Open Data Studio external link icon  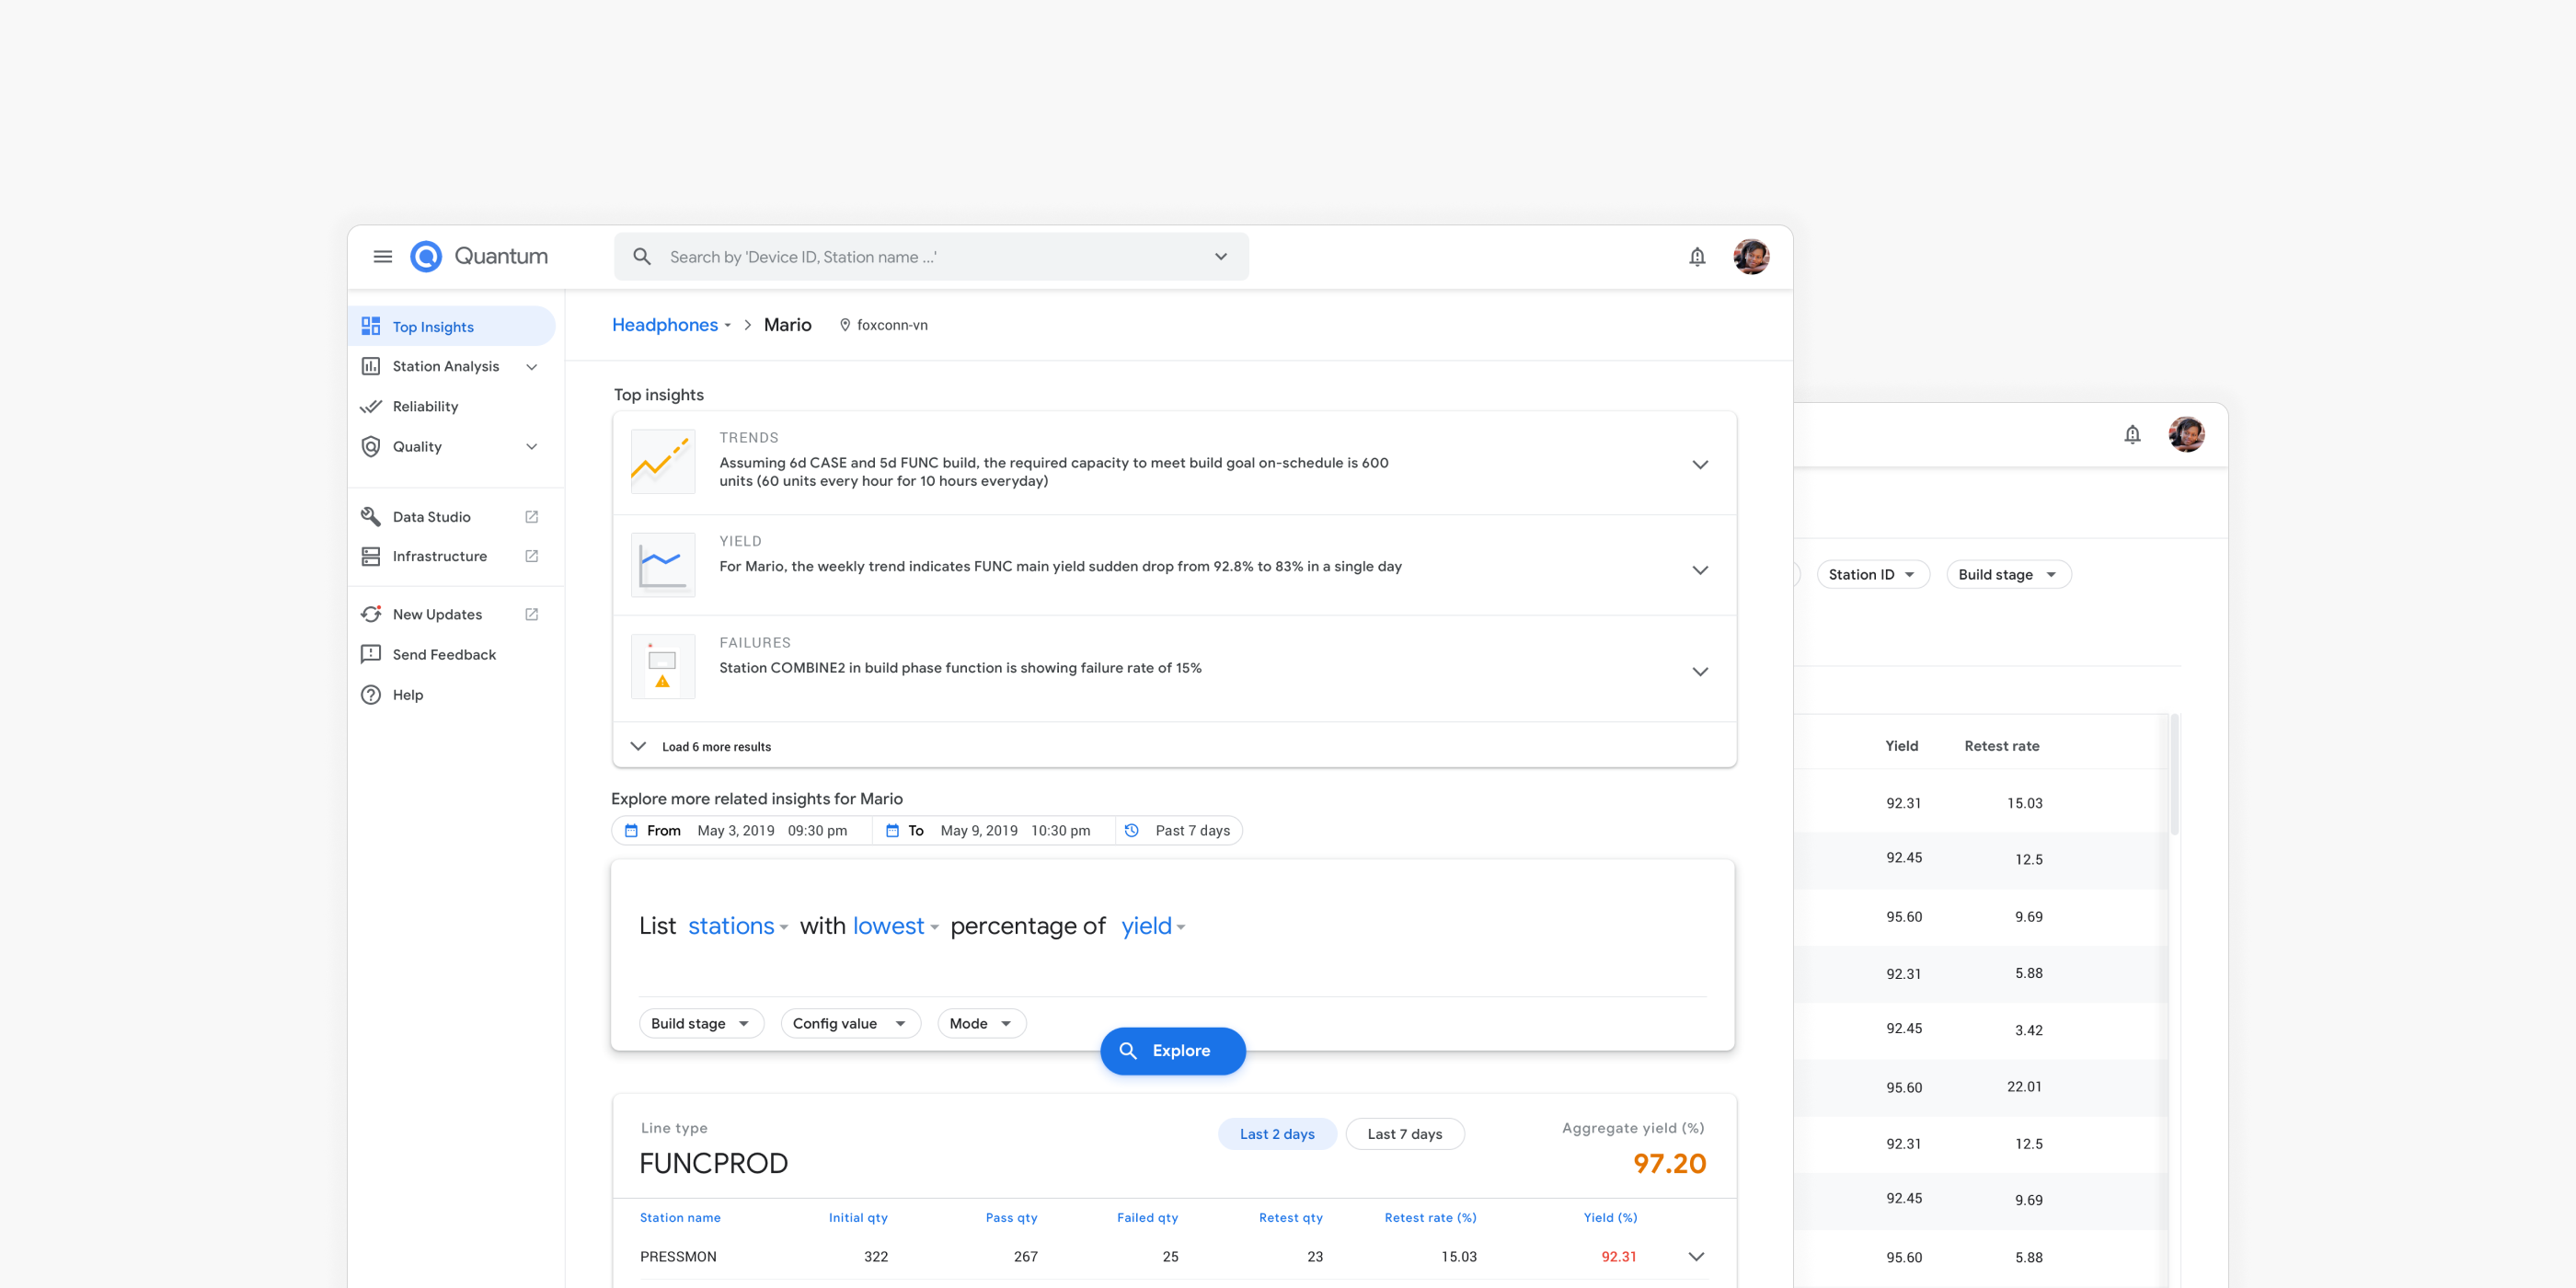pos(532,517)
